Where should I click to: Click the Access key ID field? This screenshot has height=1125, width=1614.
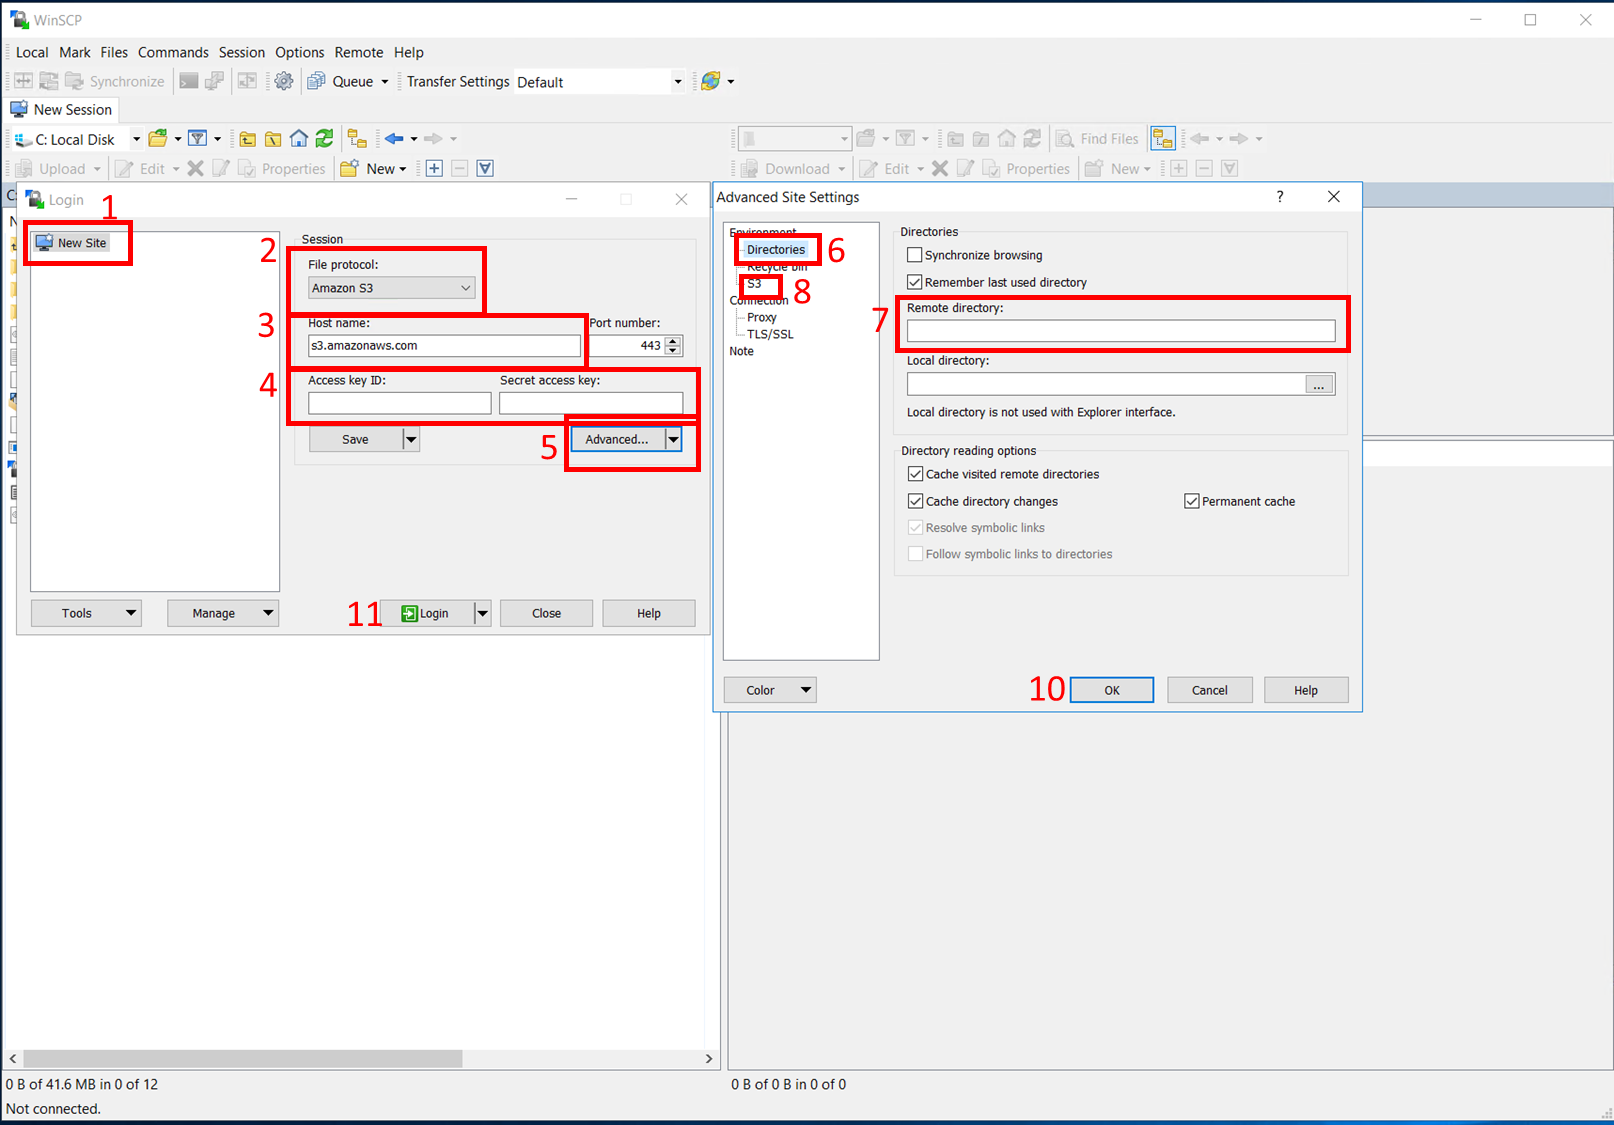coord(400,403)
